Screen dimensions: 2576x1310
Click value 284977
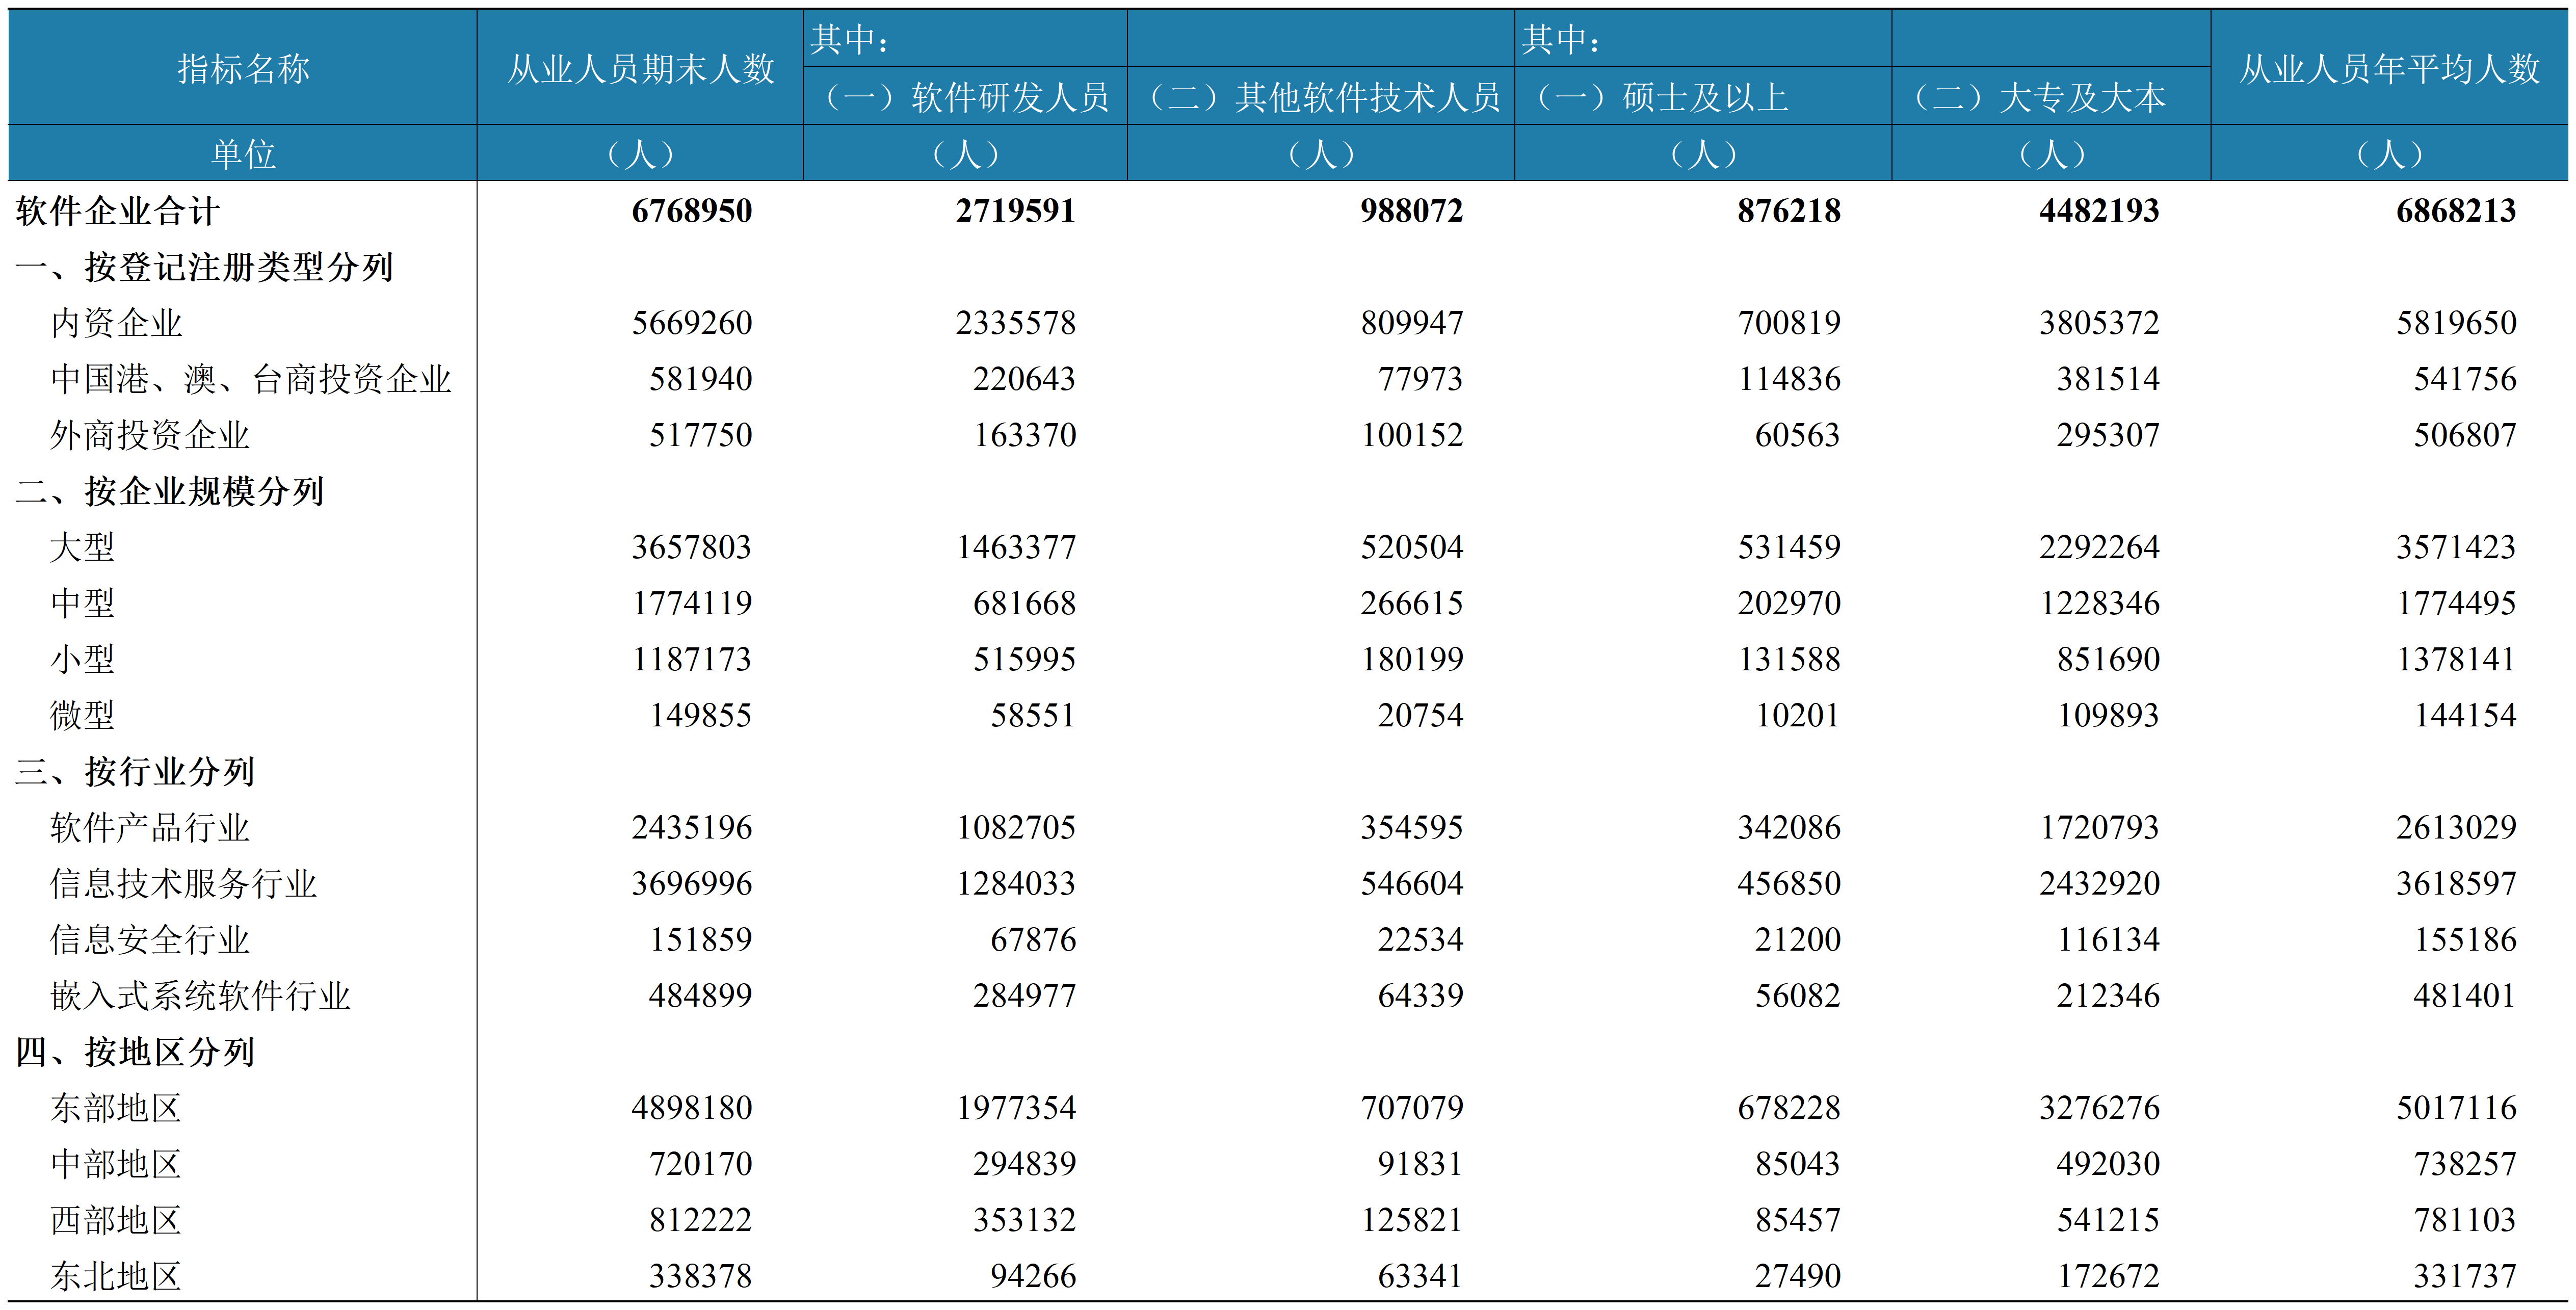pos(1024,995)
